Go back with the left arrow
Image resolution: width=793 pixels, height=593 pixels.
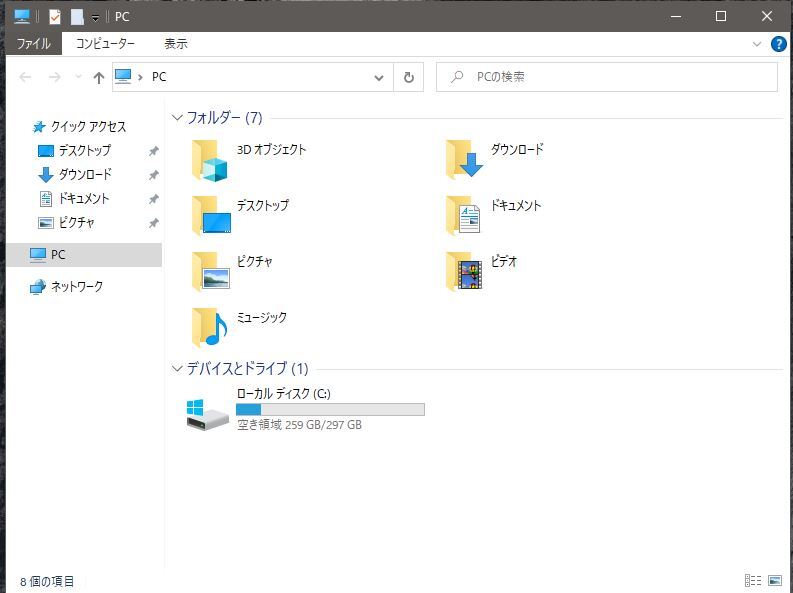25,77
